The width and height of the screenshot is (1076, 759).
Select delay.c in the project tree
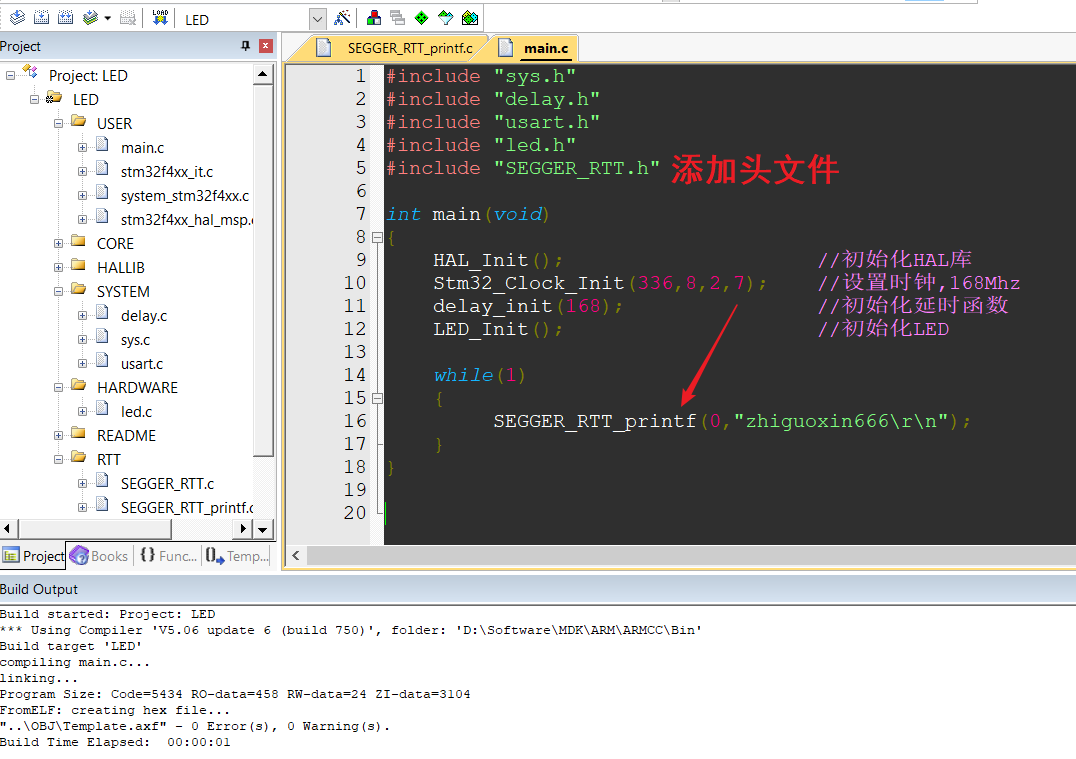[143, 316]
